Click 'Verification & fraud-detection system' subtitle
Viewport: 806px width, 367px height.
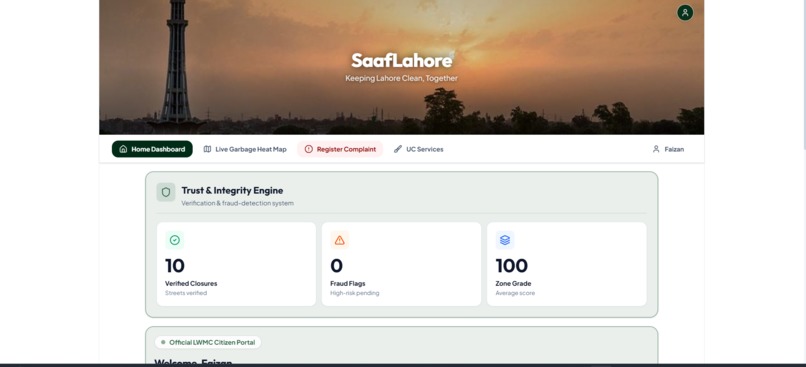pos(237,204)
